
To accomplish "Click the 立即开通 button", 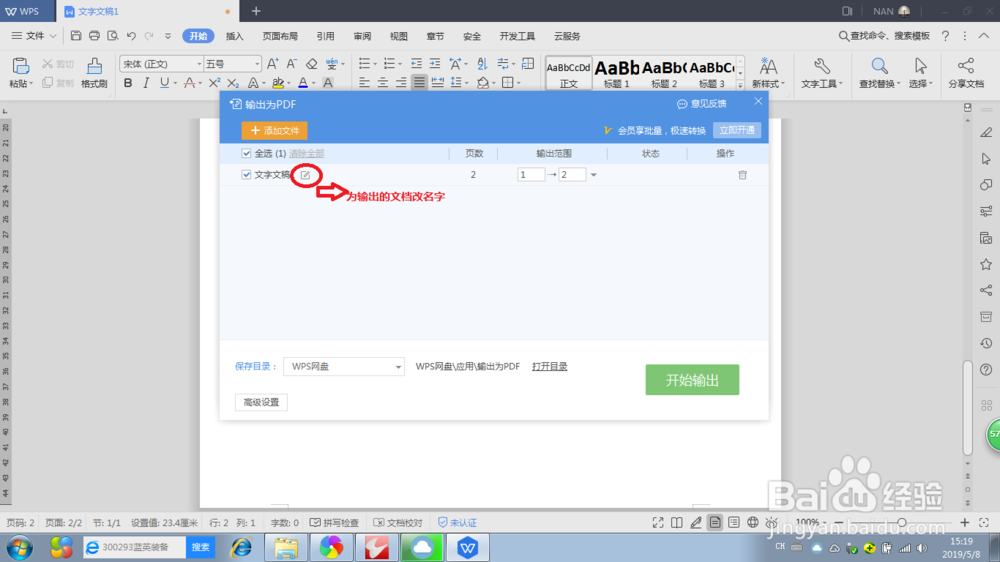I will pyautogui.click(x=737, y=130).
